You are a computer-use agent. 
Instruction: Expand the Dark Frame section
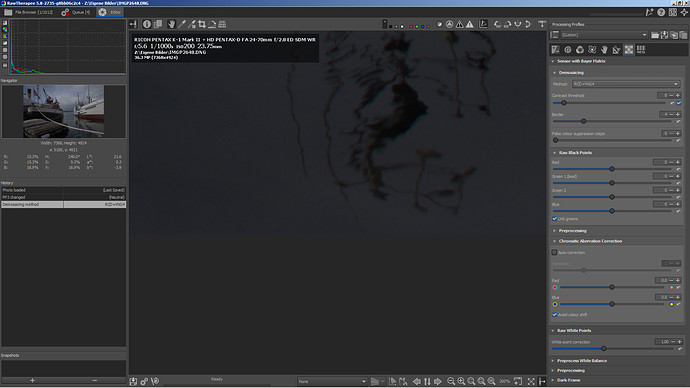pos(568,380)
